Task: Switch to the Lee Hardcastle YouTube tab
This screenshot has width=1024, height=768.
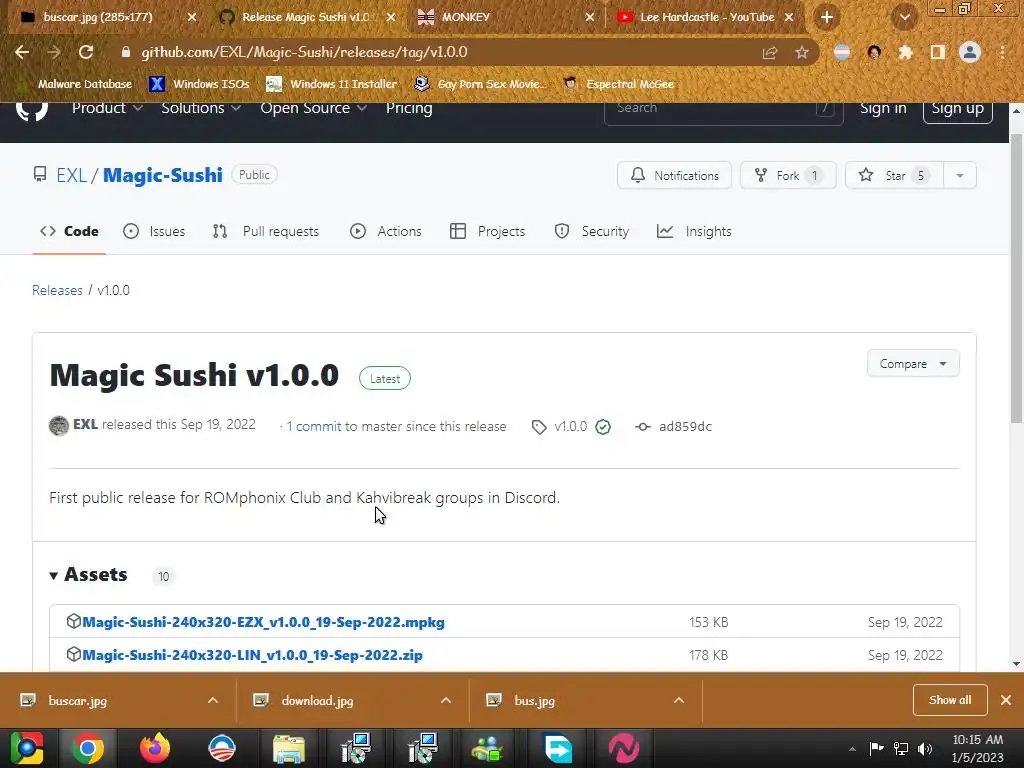Action: click(707, 18)
